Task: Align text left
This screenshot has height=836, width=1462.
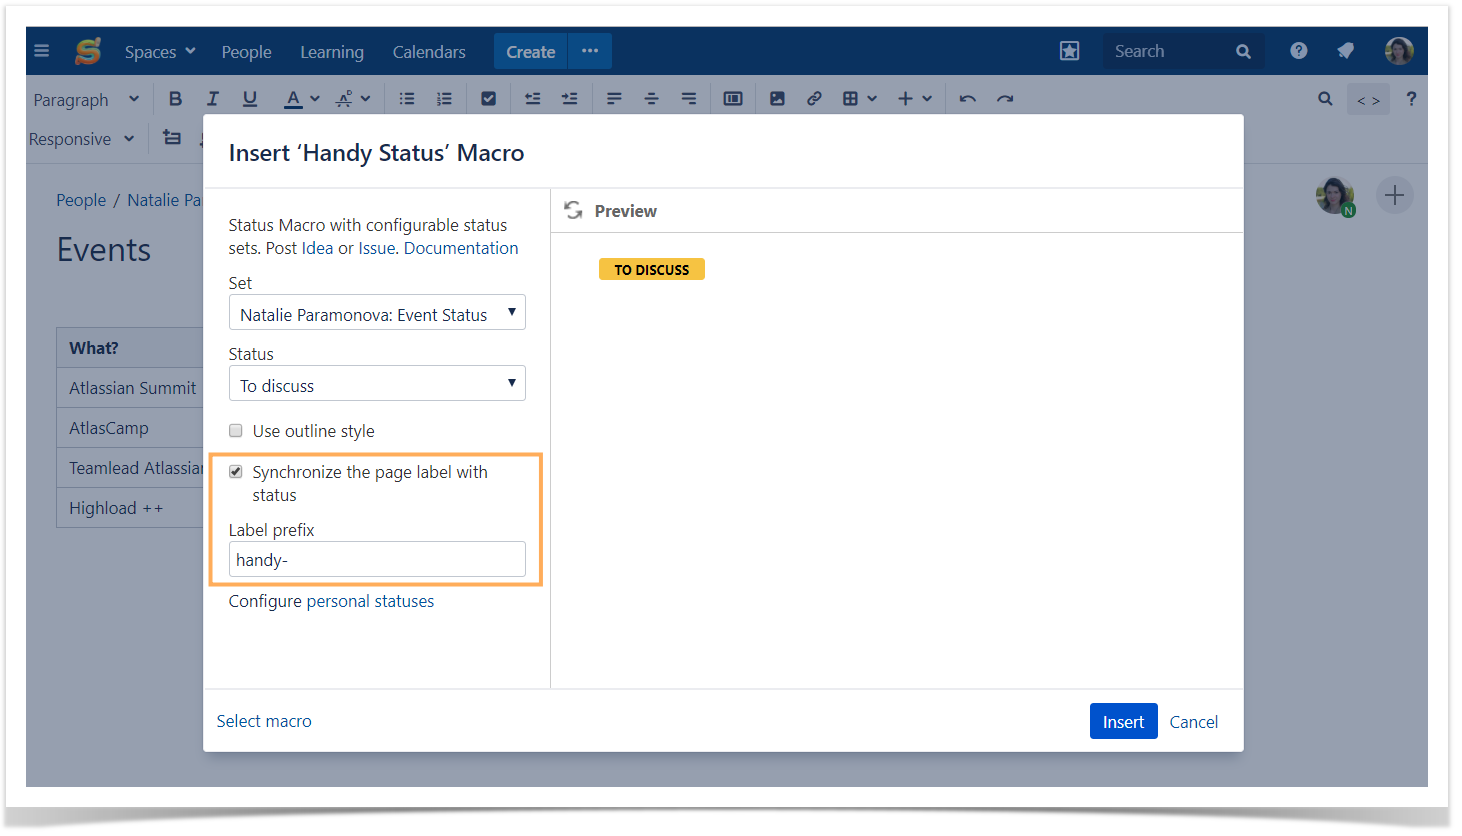Action: [x=614, y=98]
